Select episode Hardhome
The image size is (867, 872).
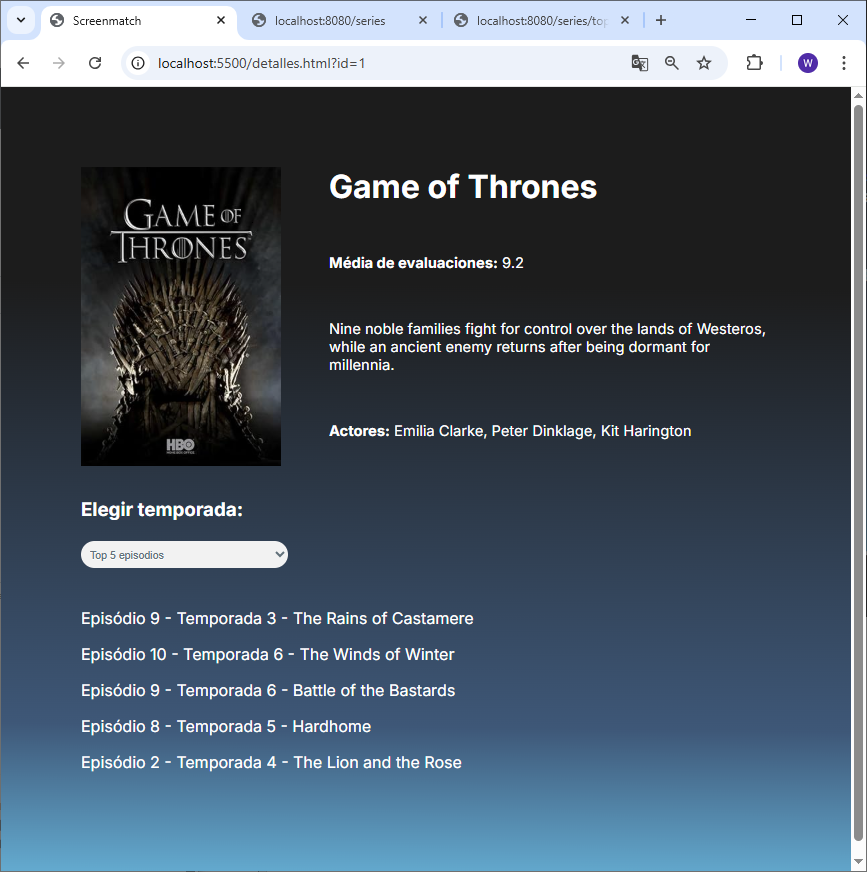point(226,726)
